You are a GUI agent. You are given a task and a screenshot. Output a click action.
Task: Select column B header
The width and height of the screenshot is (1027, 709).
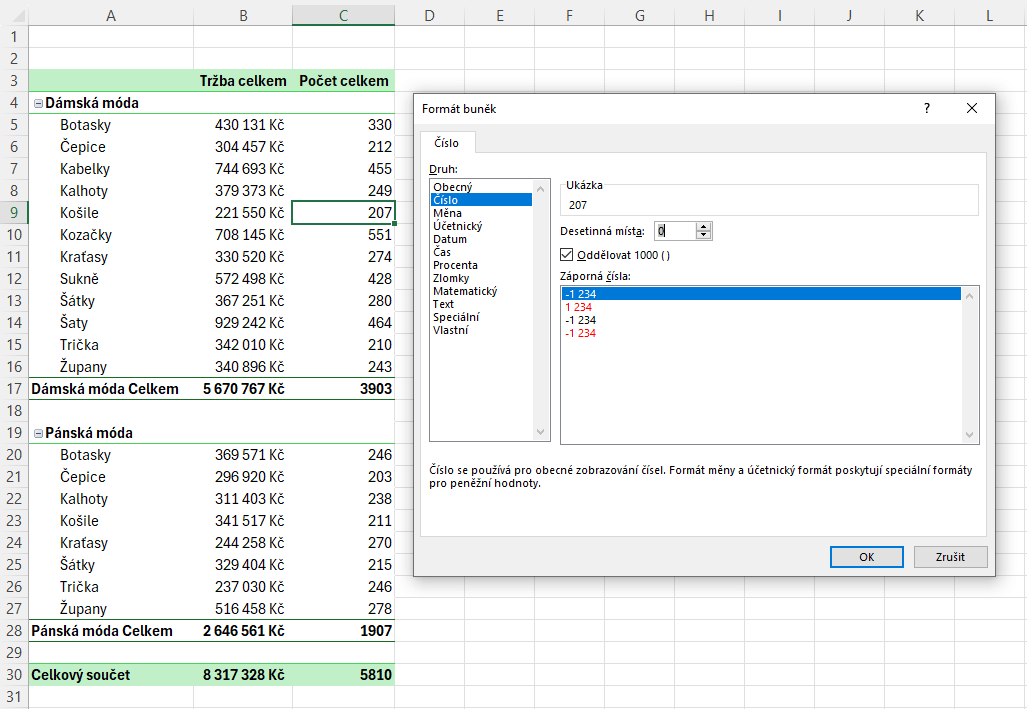(243, 15)
